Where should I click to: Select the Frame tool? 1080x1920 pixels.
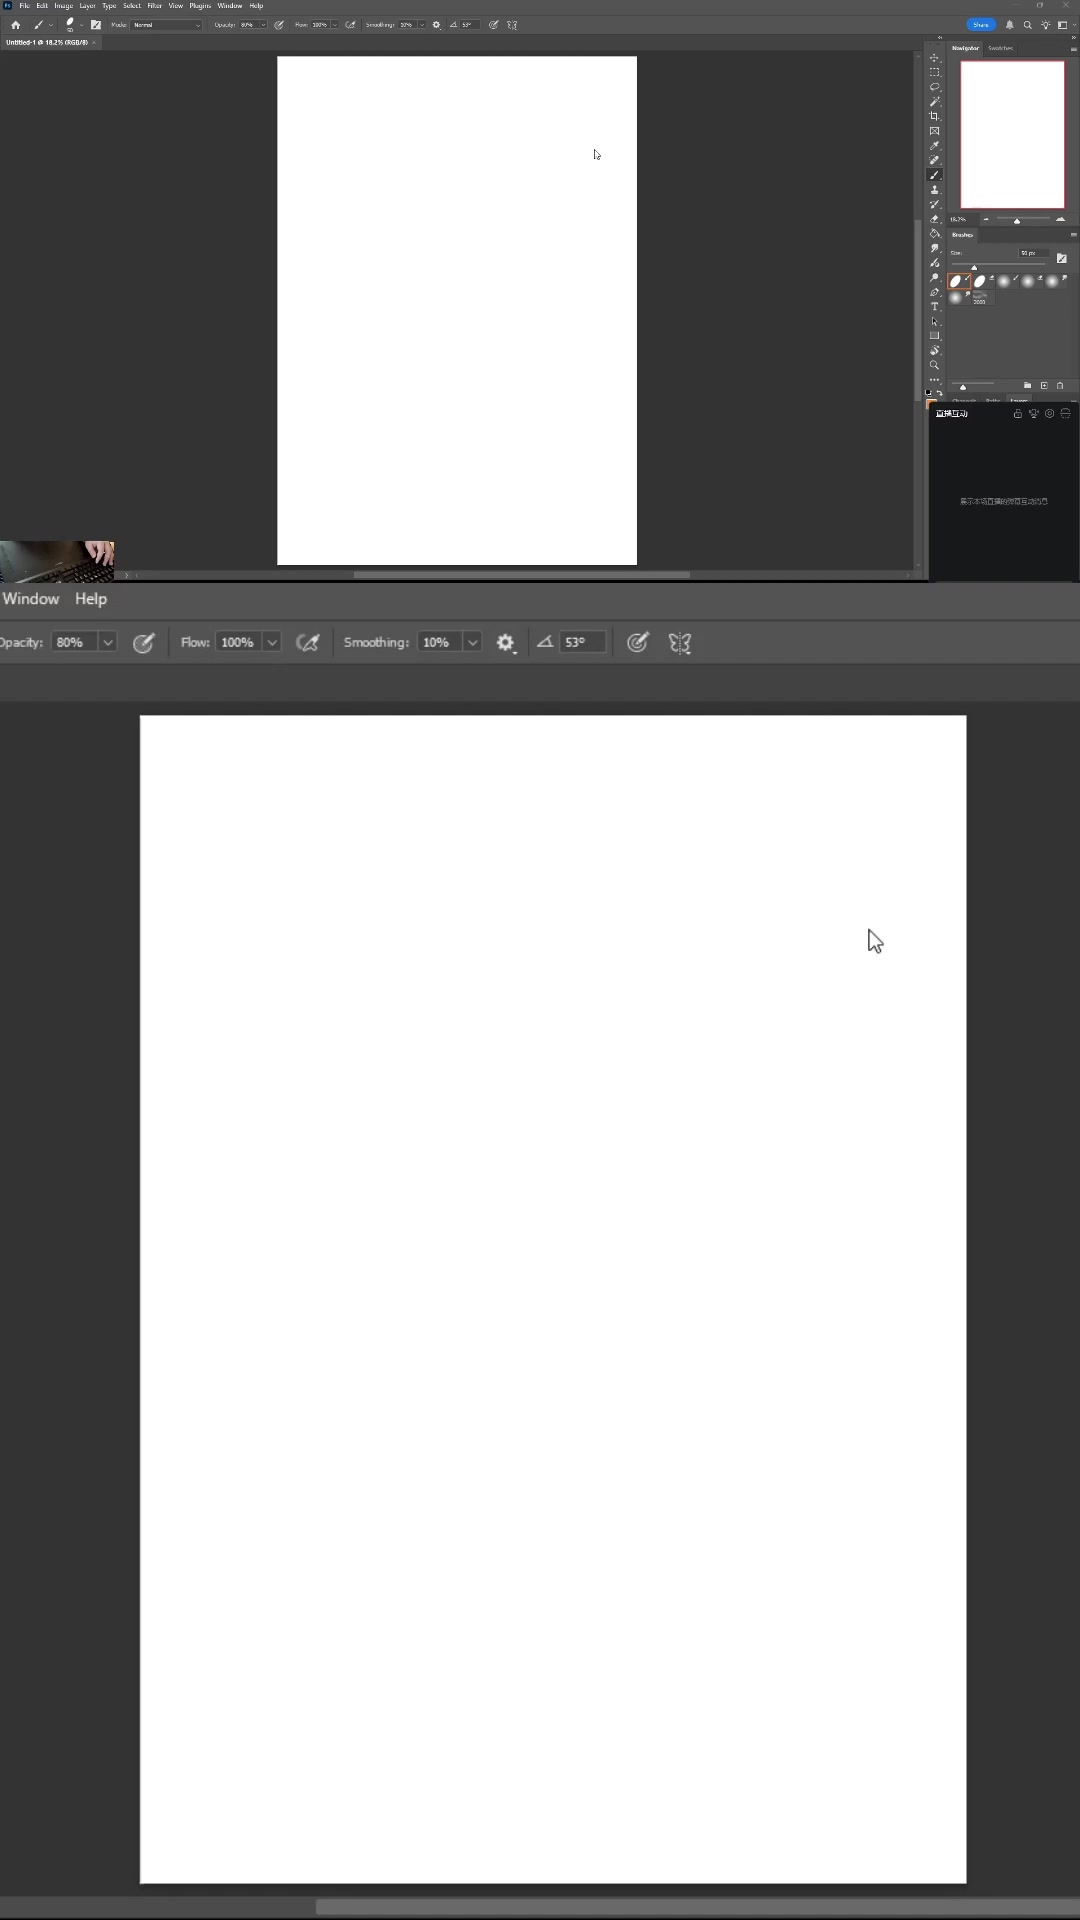pos(934,131)
